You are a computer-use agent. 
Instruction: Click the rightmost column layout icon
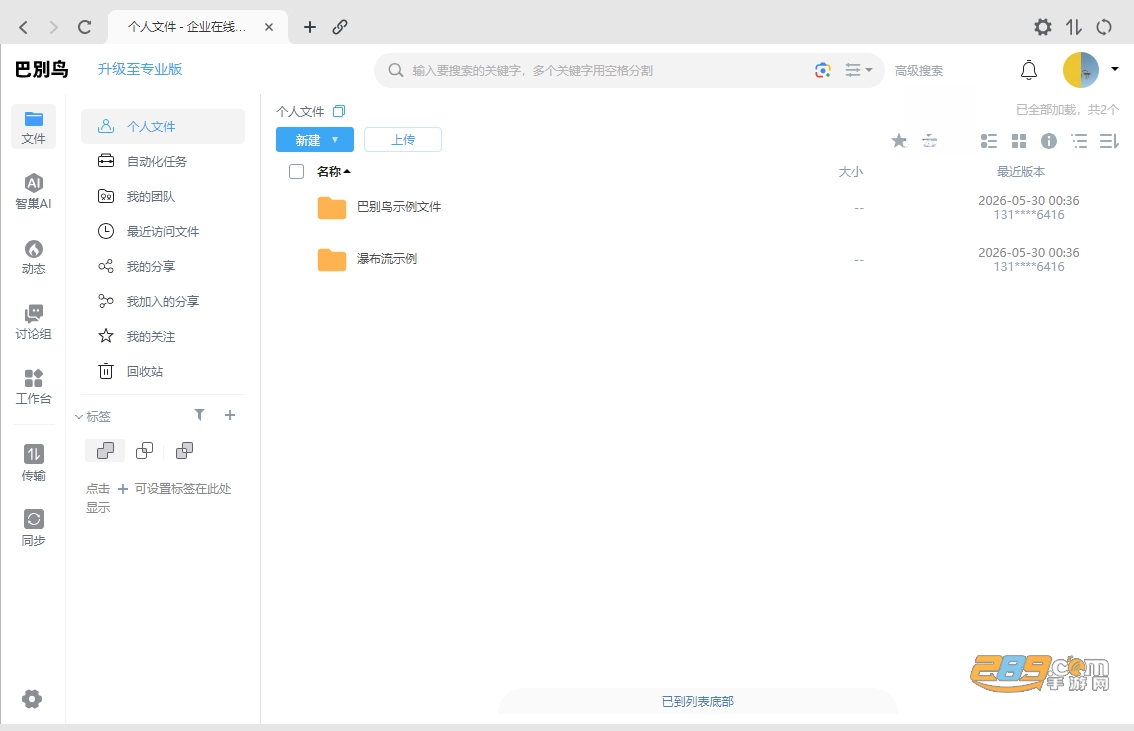[1109, 140]
